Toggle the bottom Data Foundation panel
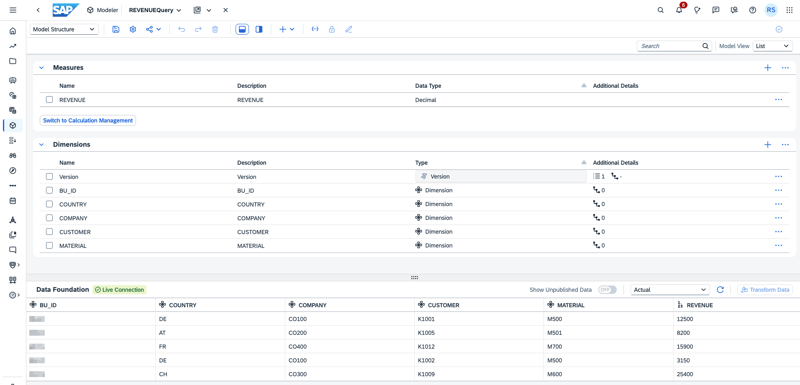 click(242, 30)
